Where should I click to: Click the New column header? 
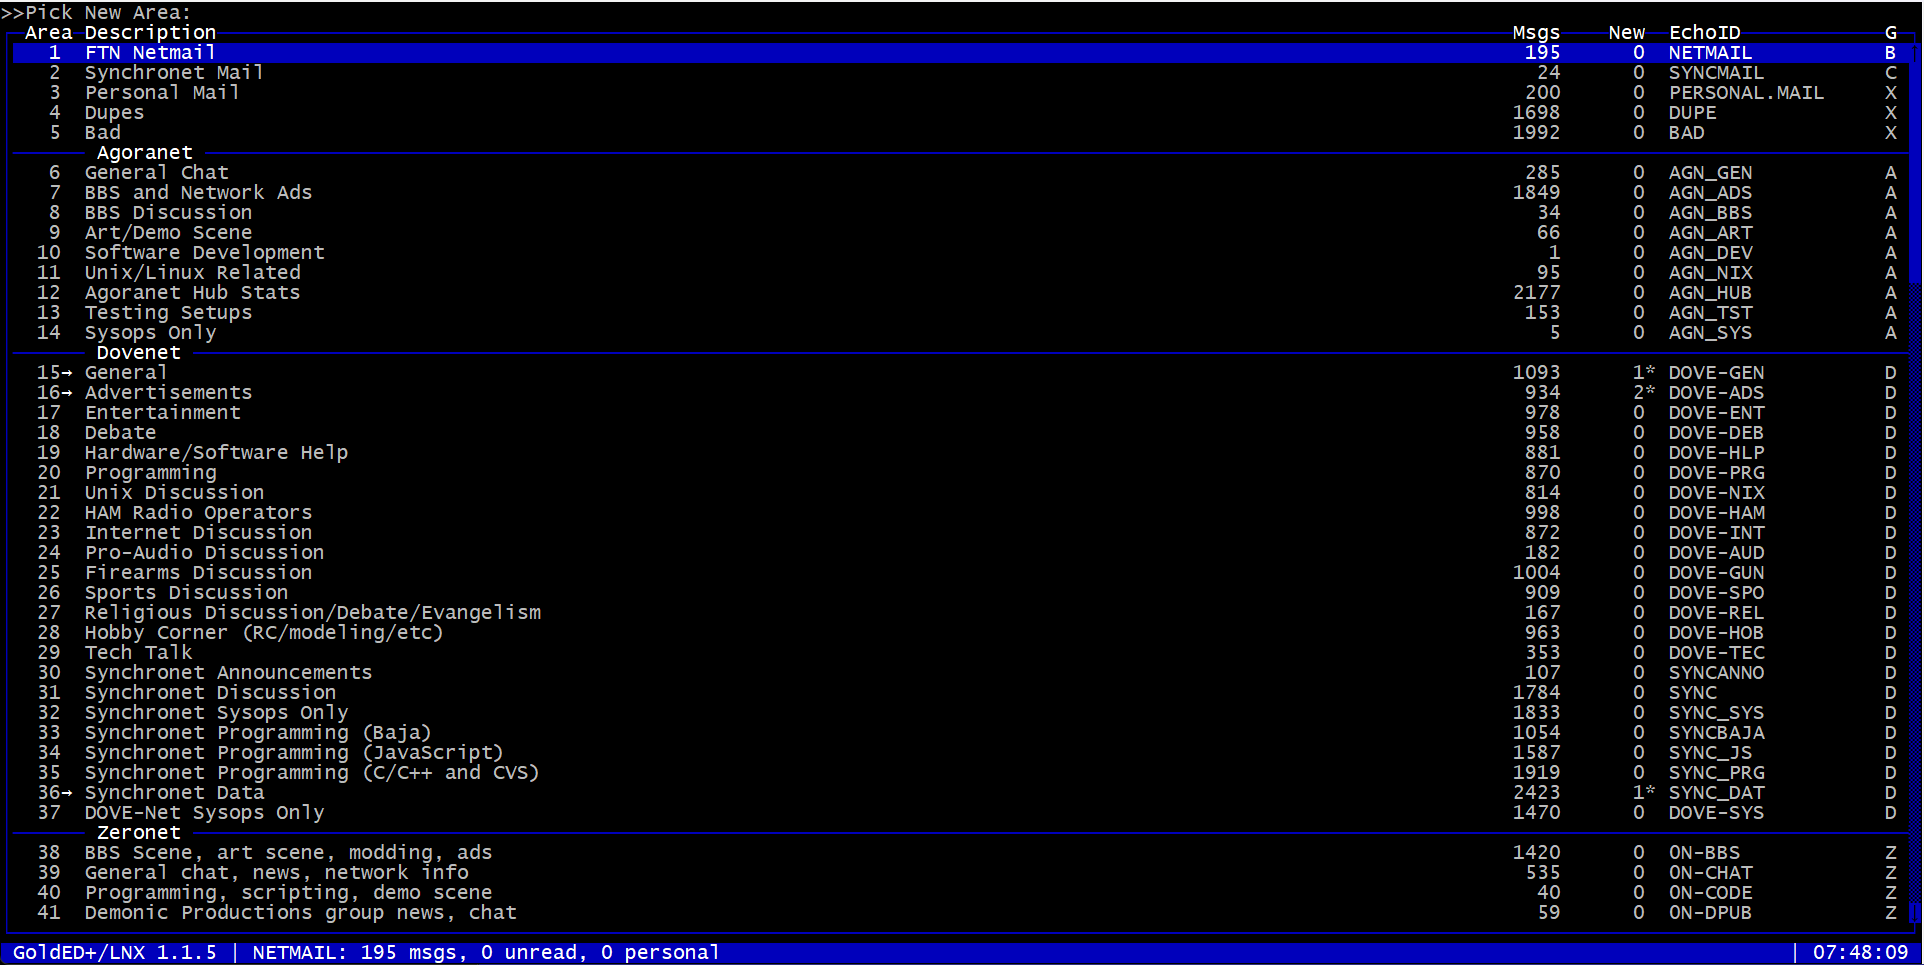coord(1626,33)
